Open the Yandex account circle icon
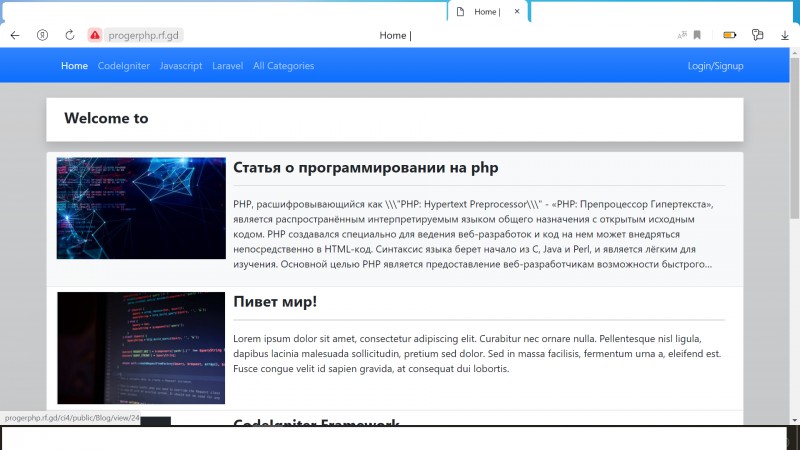This screenshot has width=800, height=450. coord(42,35)
